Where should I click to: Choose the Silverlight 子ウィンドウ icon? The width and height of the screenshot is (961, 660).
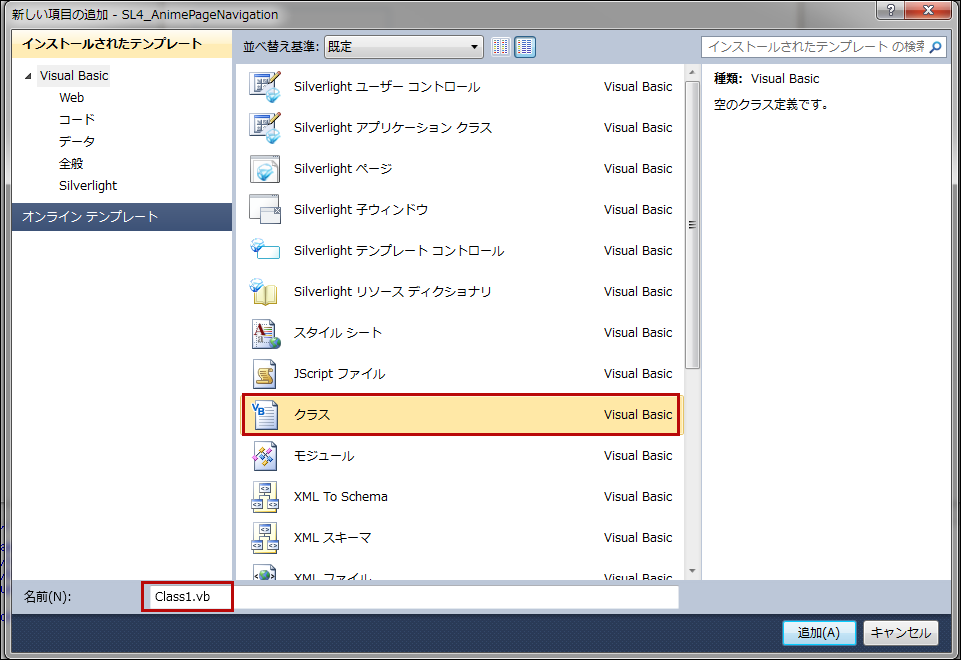click(265, 210)
